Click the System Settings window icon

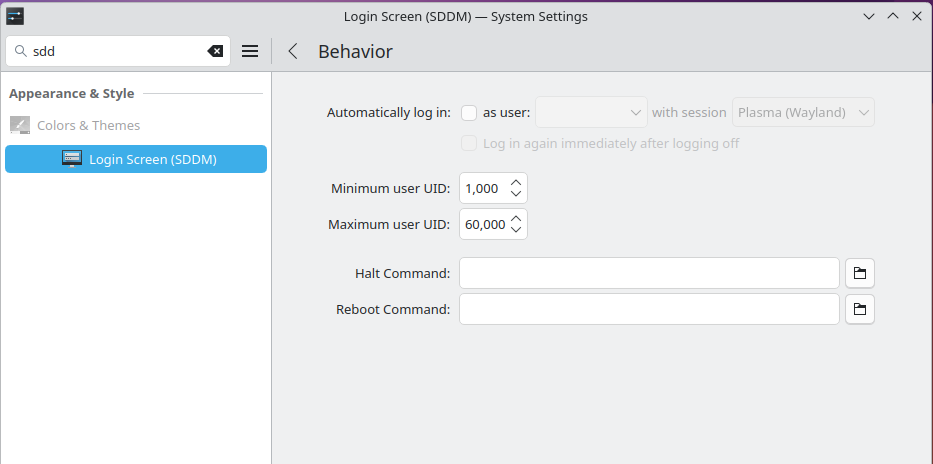tap(15, 16)
